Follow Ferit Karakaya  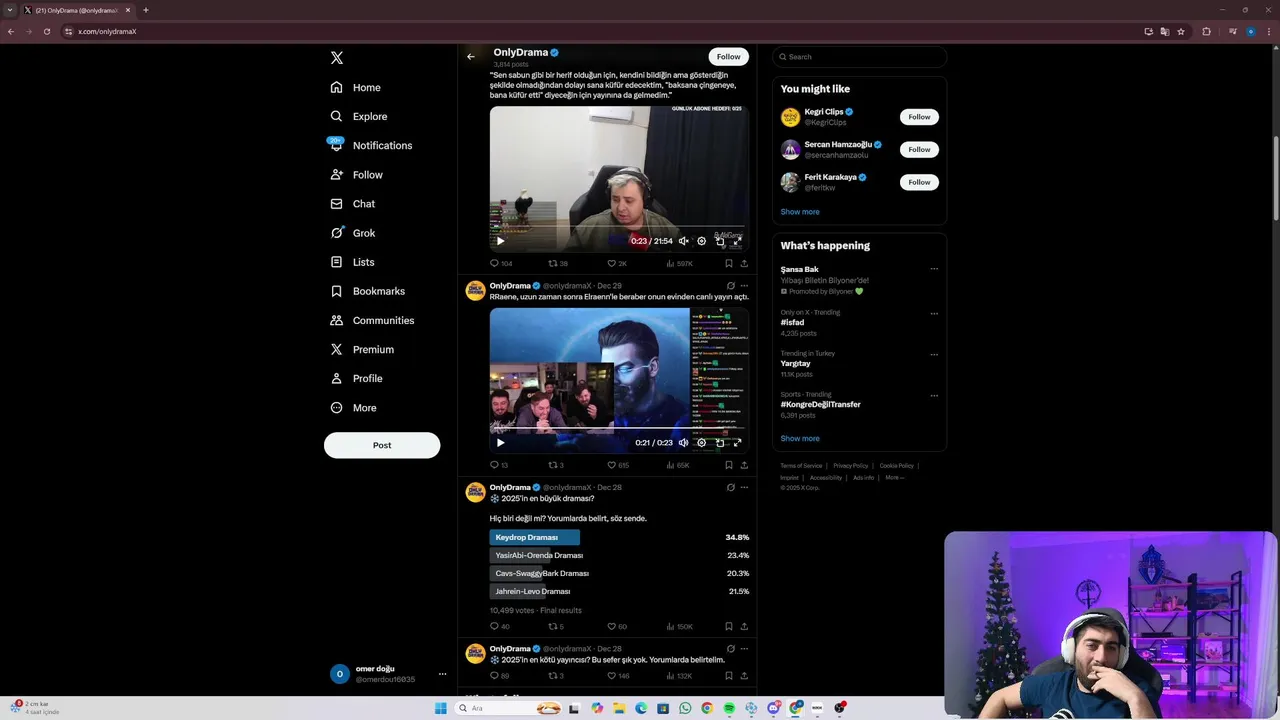(919, 182)
